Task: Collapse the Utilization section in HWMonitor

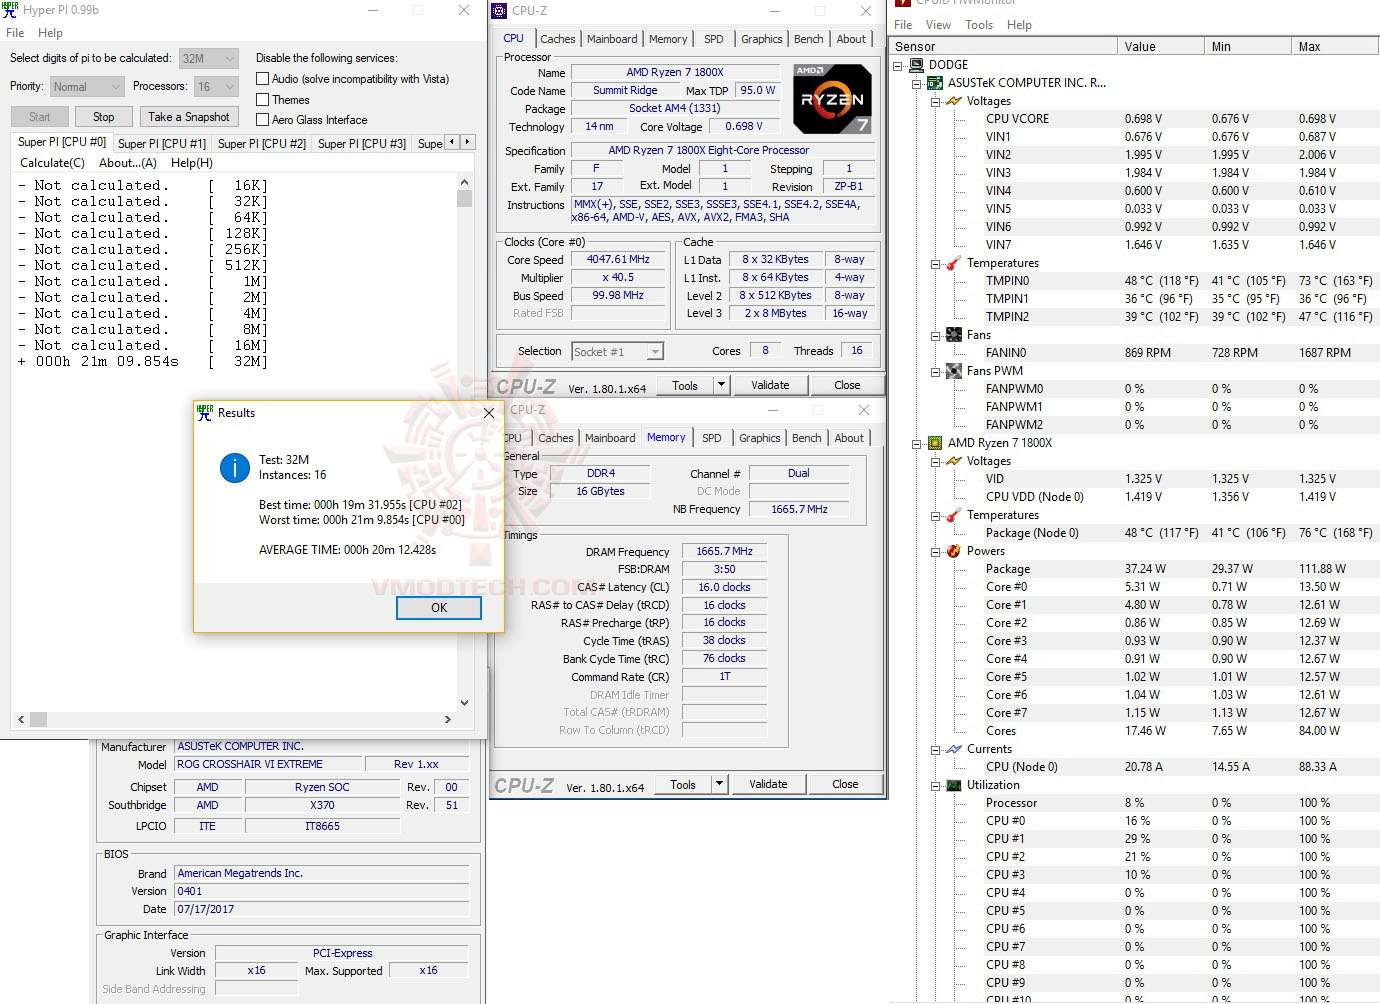Action: pyautogui.click(x=935, y=785)
